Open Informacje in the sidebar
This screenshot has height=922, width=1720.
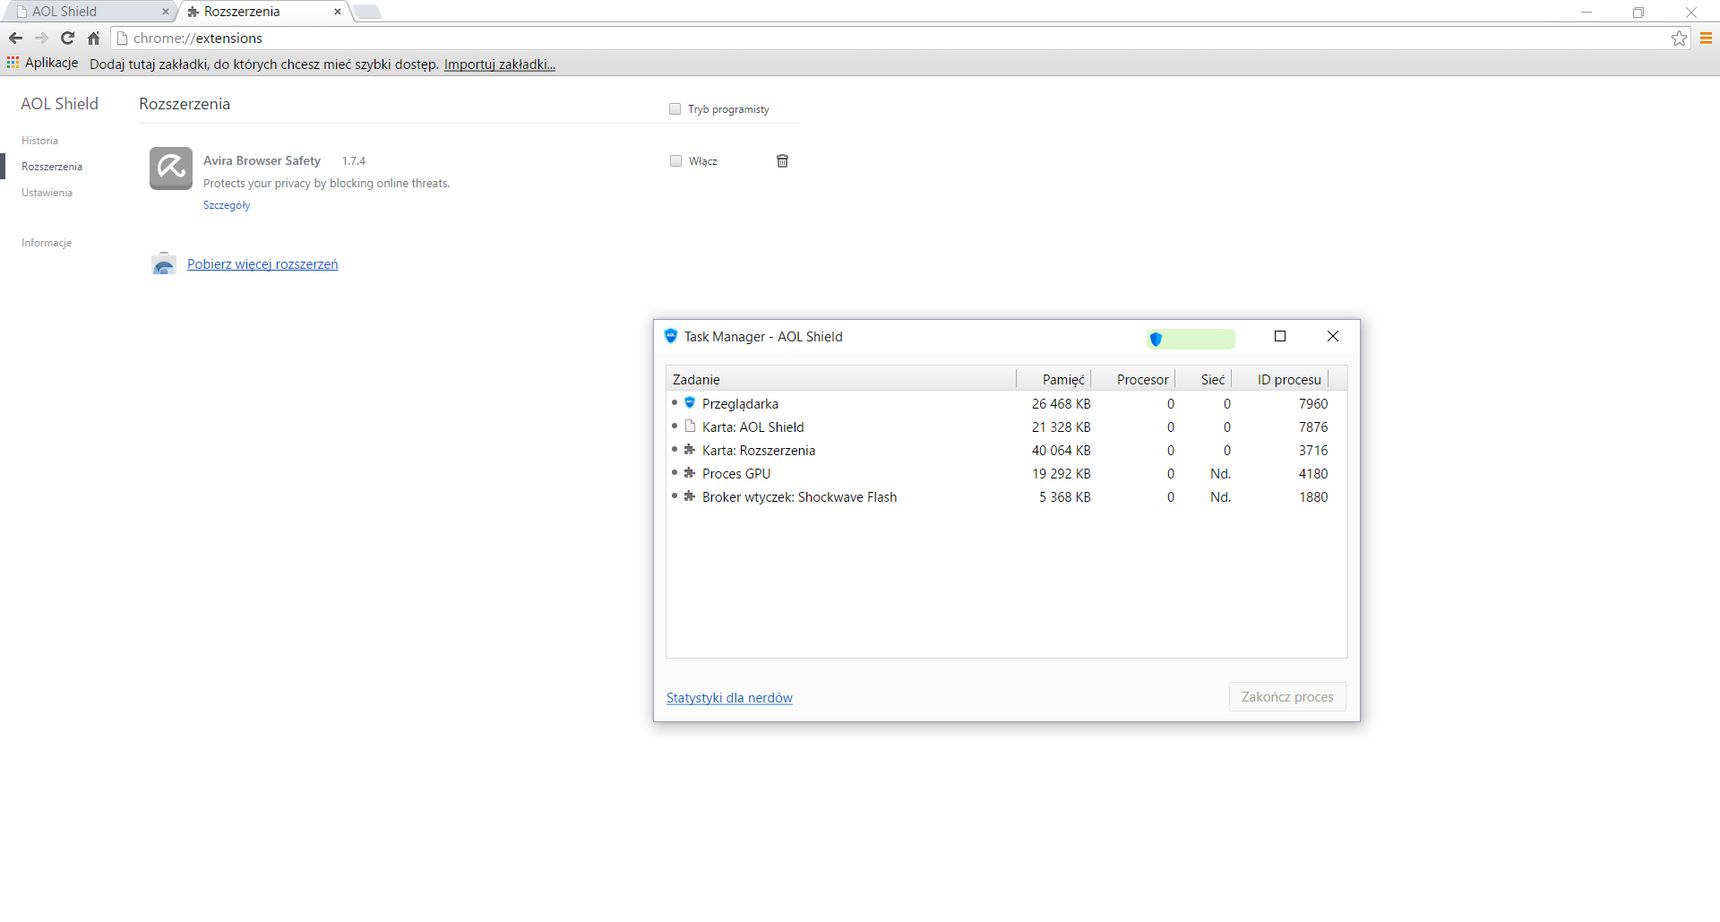point(46,243)
